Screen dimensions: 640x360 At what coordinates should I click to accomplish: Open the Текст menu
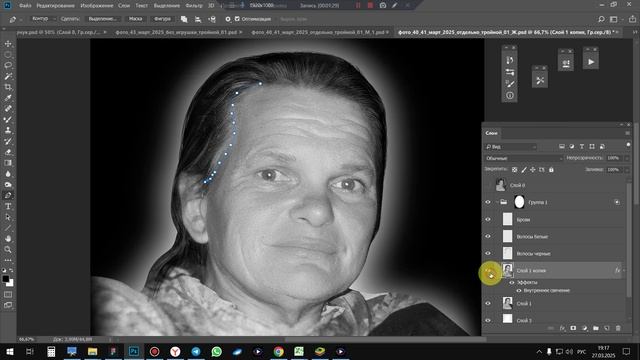tap(141, 6)
